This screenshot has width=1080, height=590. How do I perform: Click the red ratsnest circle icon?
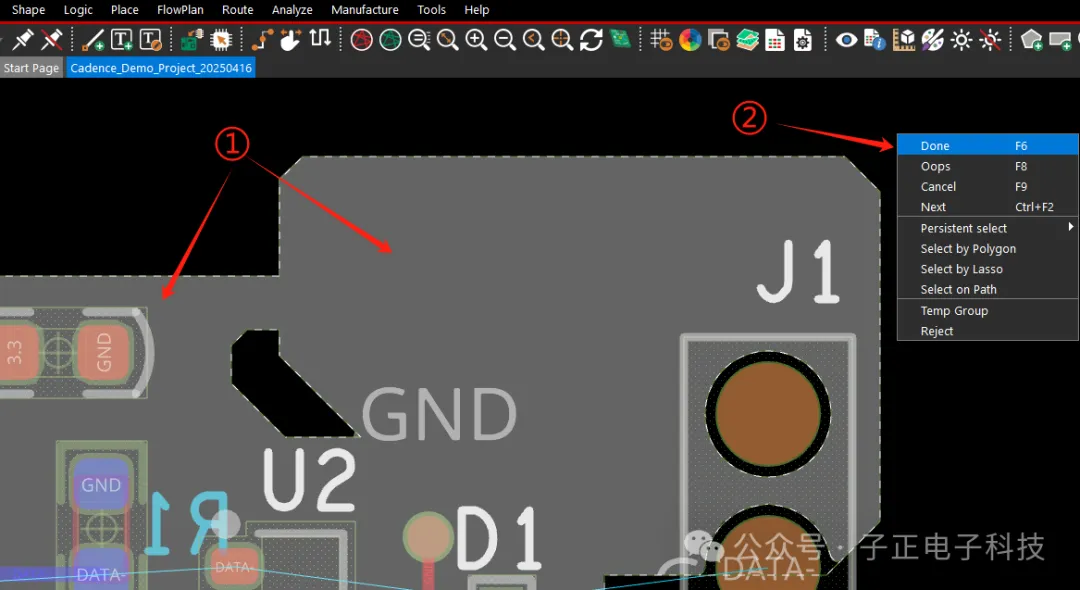362,40
